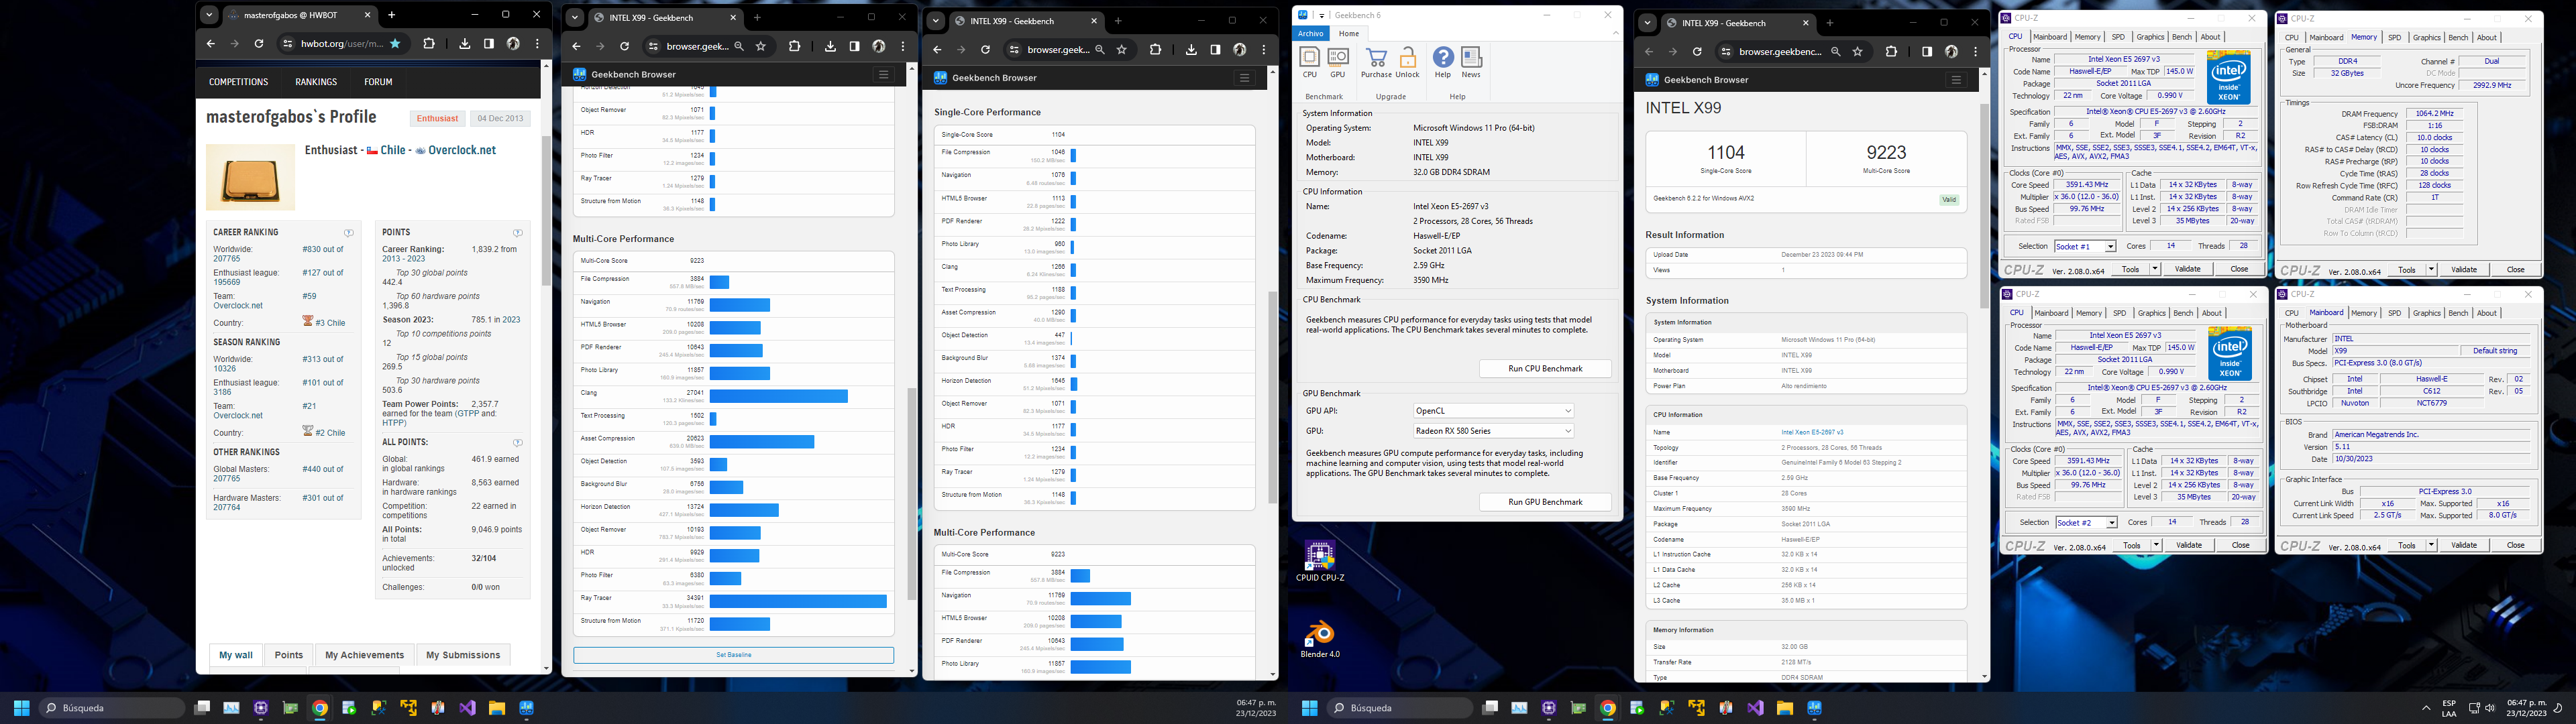Screen dimensions: 2576x724
Task: Open quick access toolbar dropdown in Geekbench 6 title bar
Action: point(1321,15)
